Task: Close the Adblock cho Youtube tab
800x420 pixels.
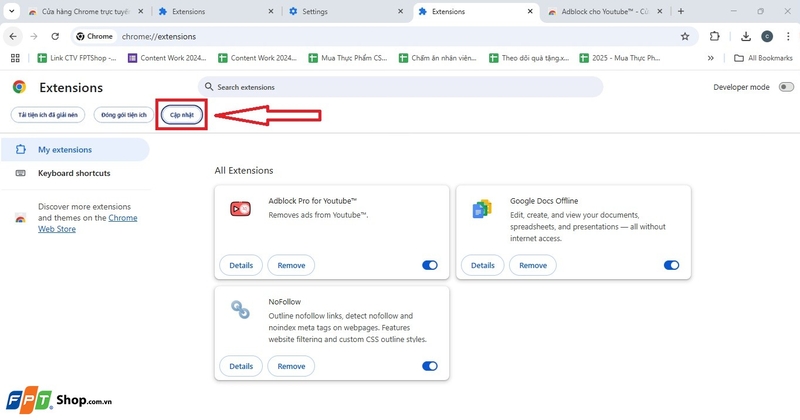Action: tap(660, 11)
